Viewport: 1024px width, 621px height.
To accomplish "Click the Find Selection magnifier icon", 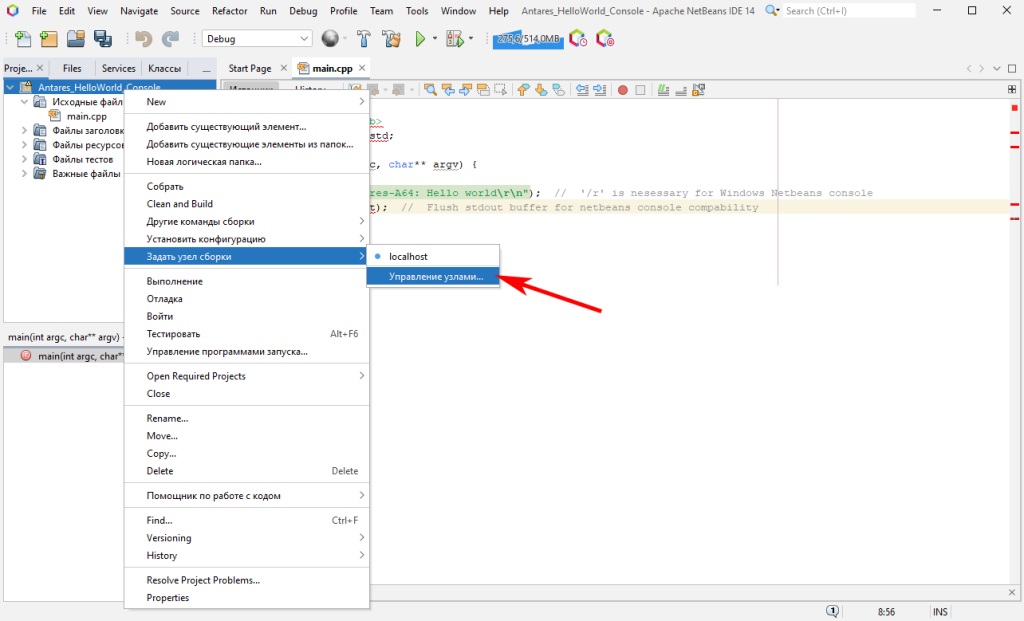I will coord(430,90).
